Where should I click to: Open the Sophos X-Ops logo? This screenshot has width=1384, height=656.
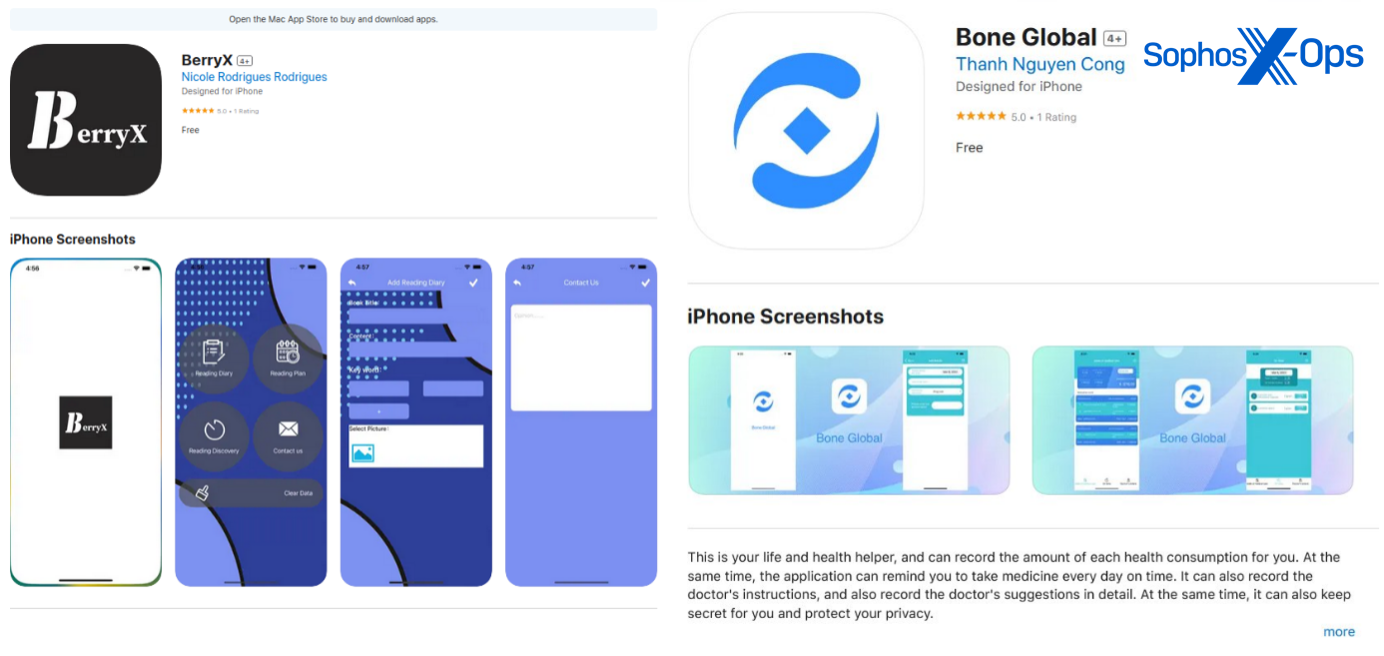click(1253, 56)
